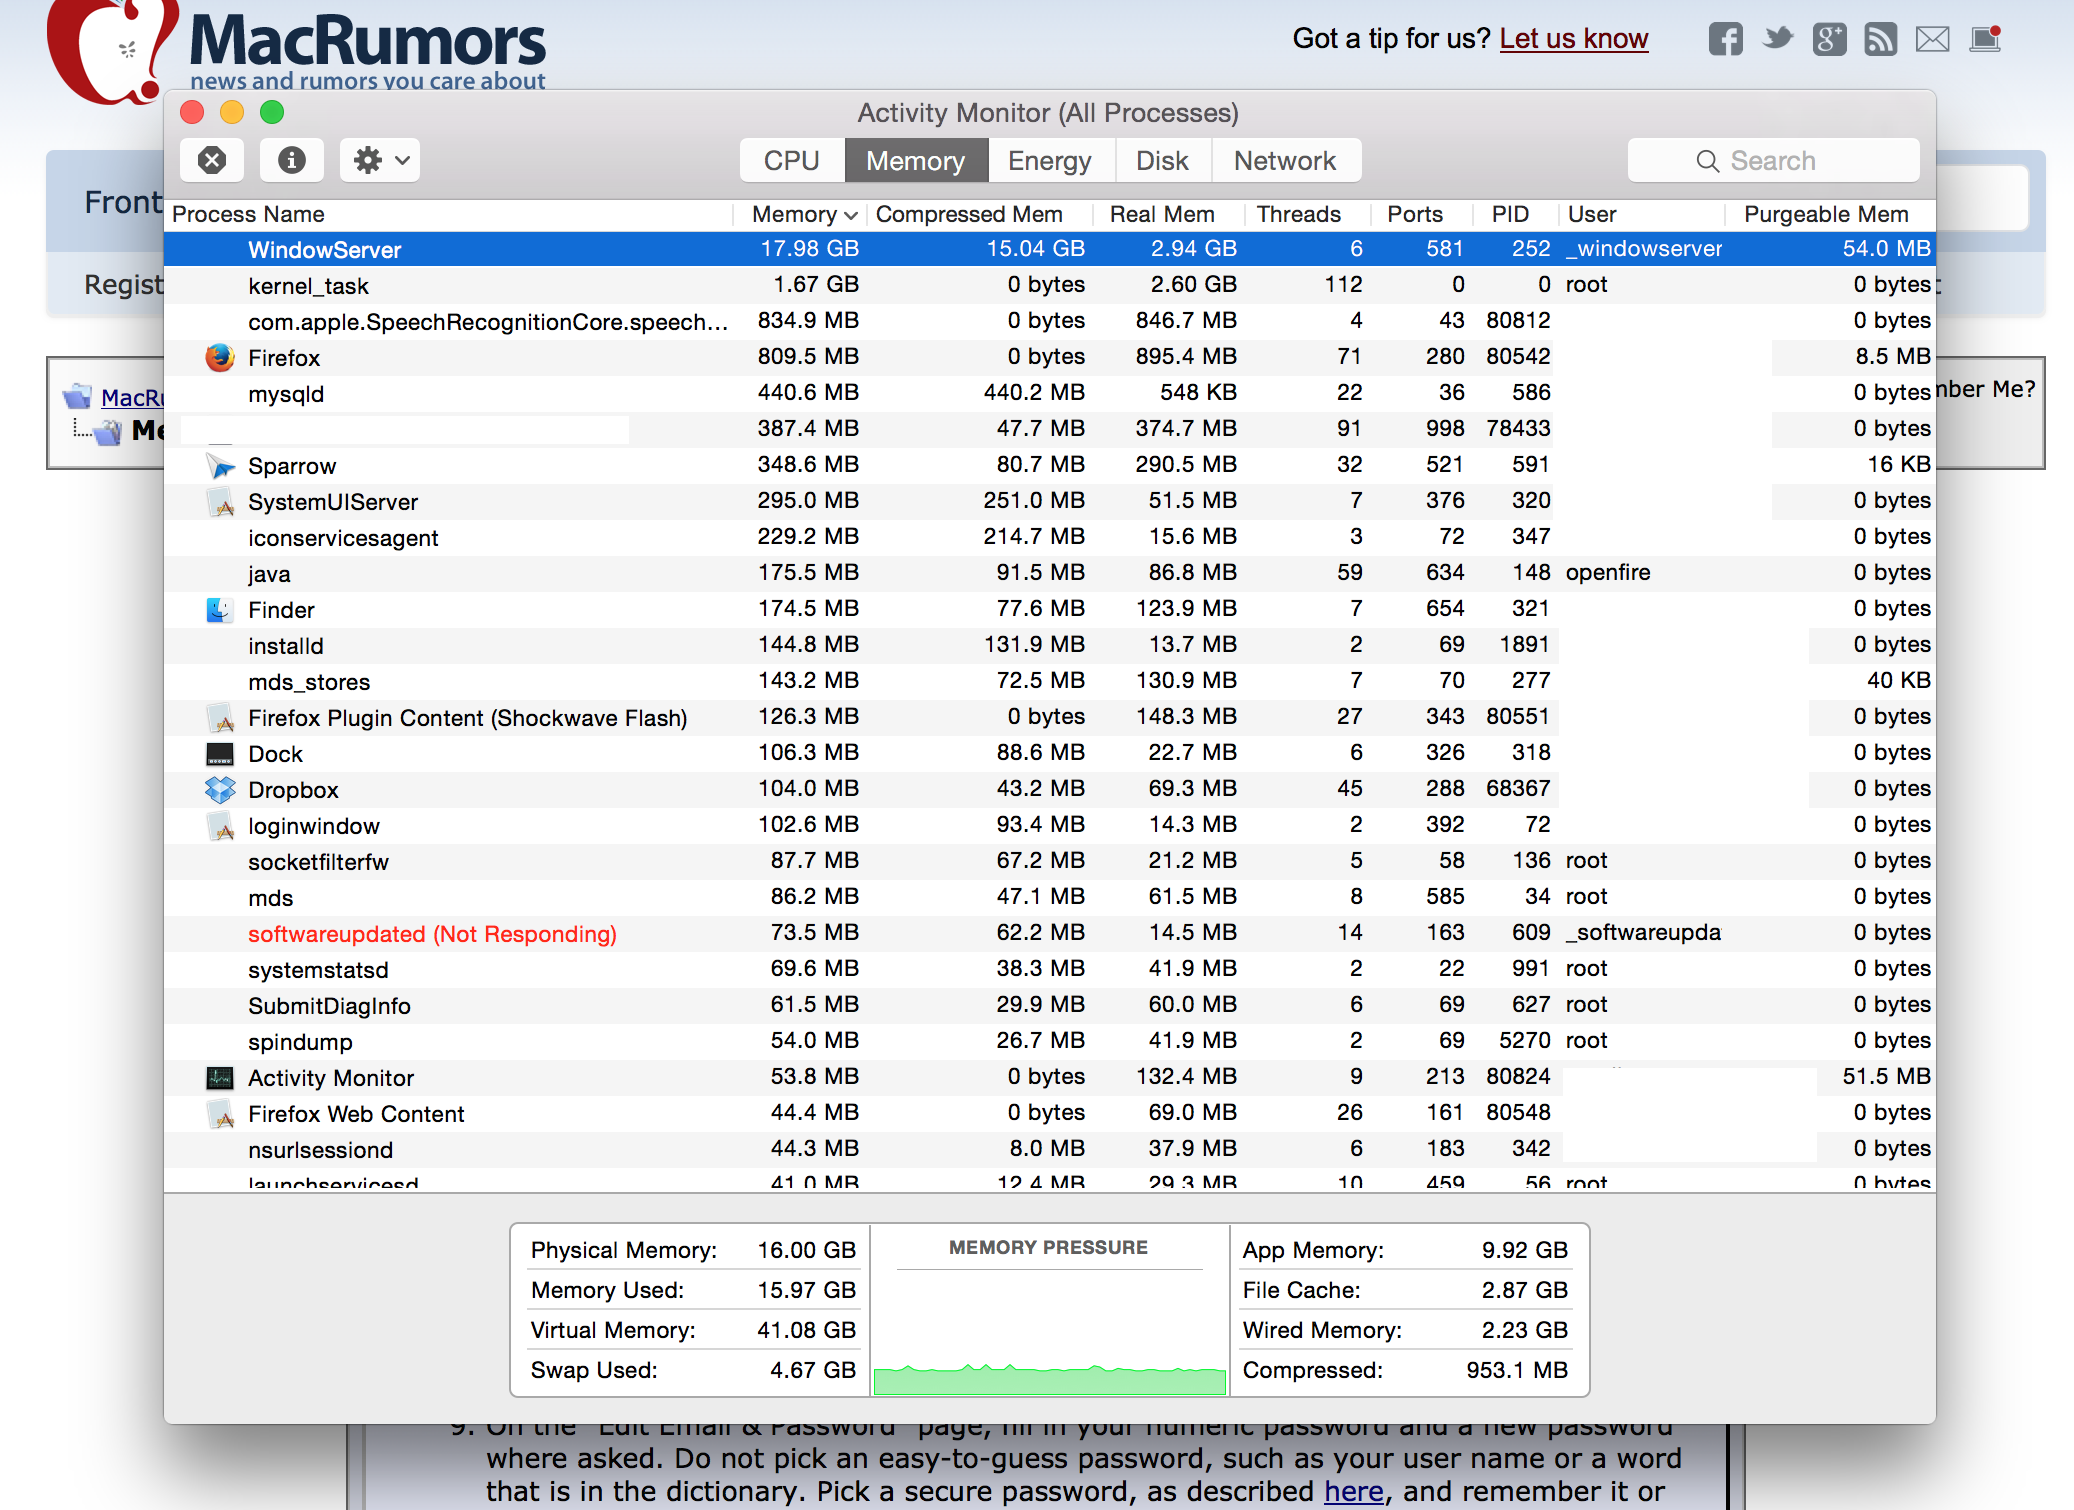Viewport: 2074px width, 1510px height.
Task: Click the Firefox Web Content process icon
Action: (220, 1113)
